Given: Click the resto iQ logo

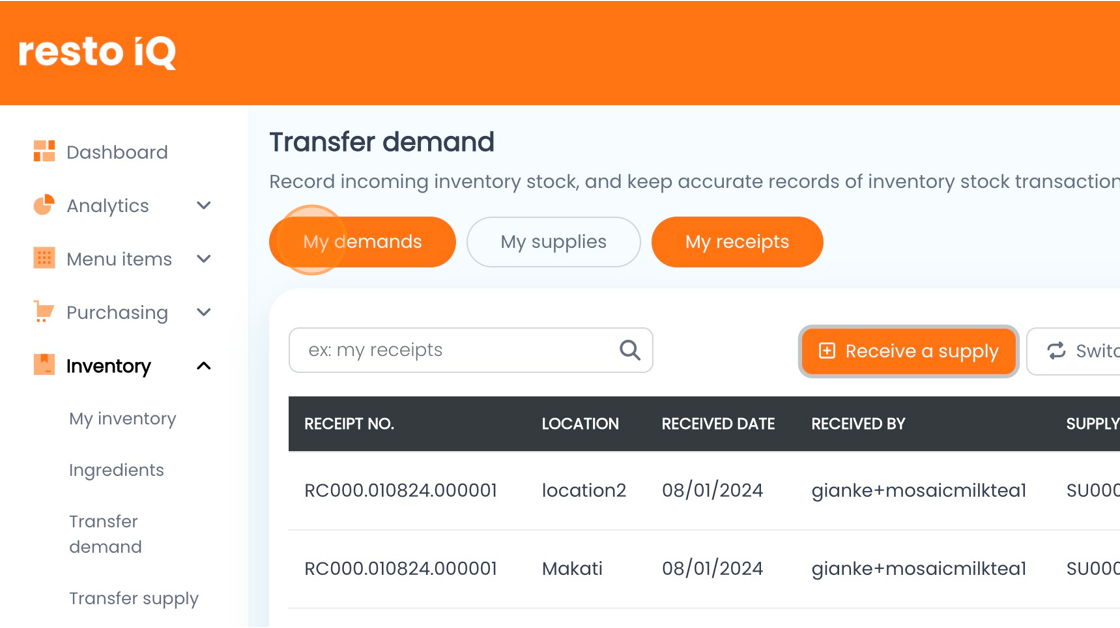Looking at the screenshot, I should [97, 52].
